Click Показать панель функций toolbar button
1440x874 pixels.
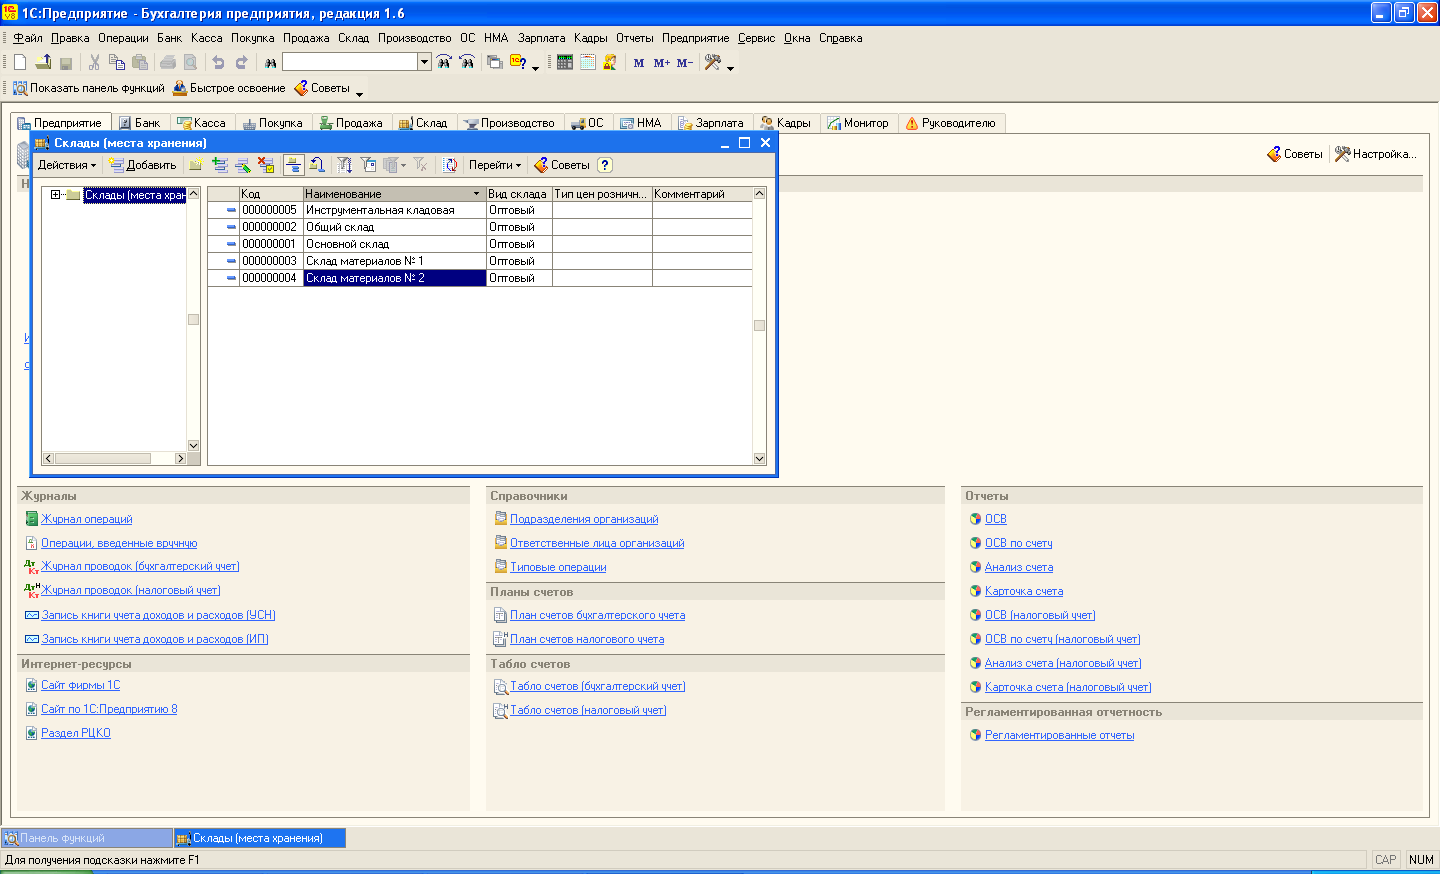point(88,88)
